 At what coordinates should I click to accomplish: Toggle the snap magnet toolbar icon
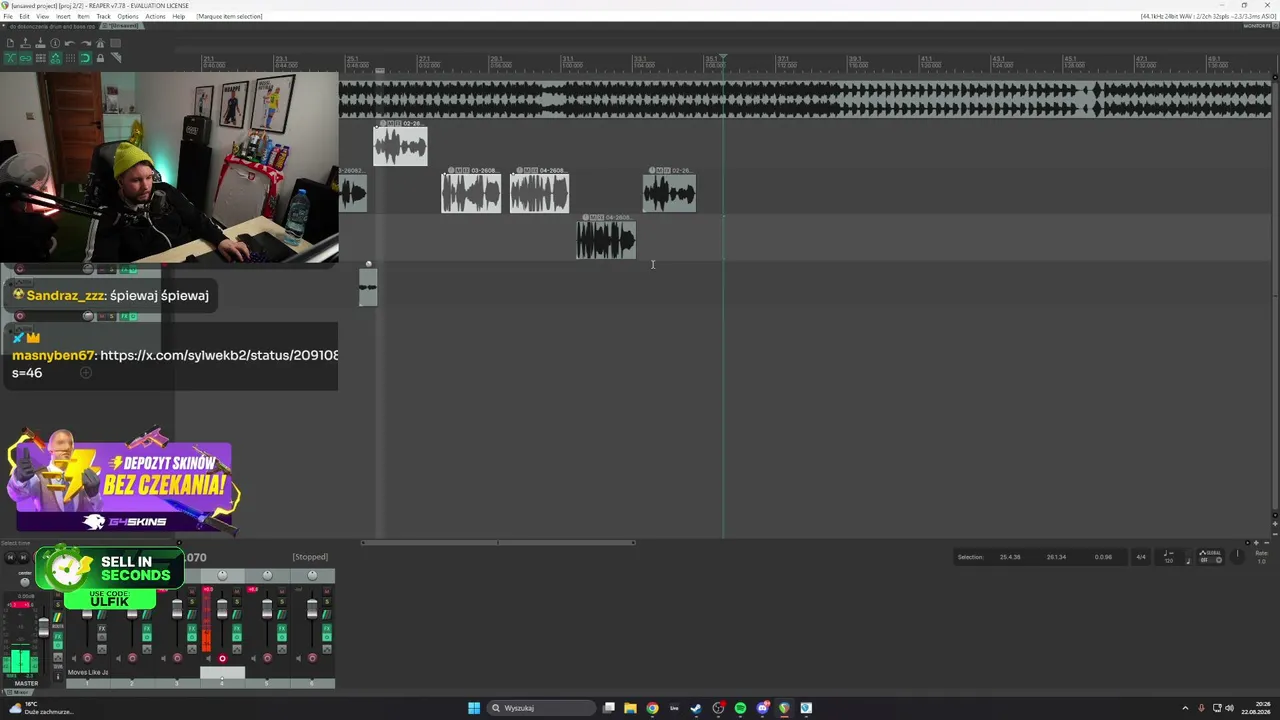click(85, 58)
